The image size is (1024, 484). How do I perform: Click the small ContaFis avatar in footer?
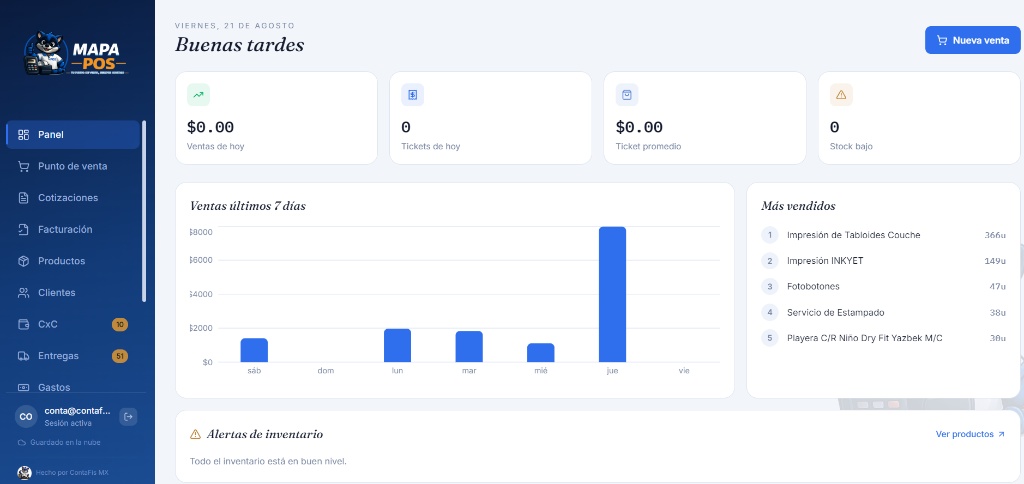[x=24, y=472]
